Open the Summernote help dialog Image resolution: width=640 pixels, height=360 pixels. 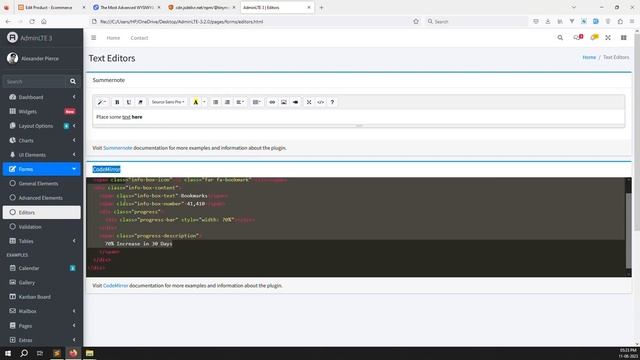coord(332,102)
